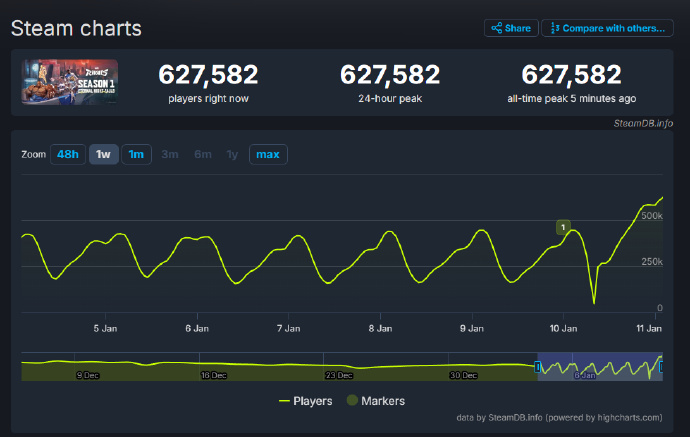Click the chart line's sharp dip on 10 Jan
This screenshot has width=690, height=437.
pos(594,300)
